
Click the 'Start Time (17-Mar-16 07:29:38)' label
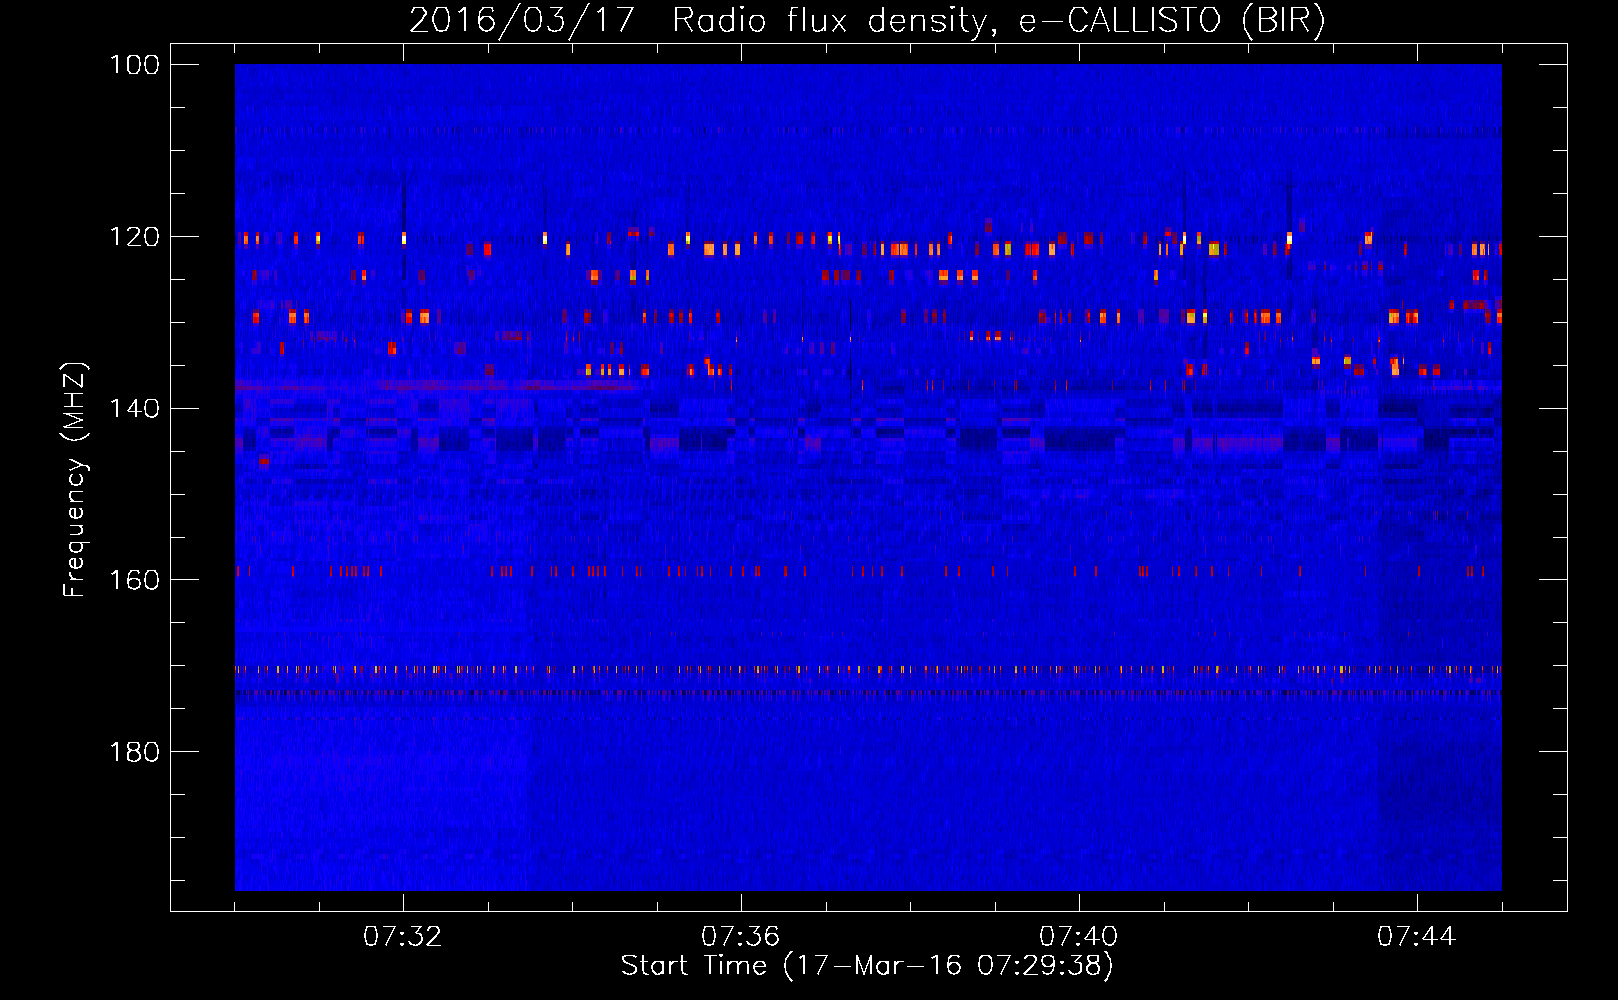(x=867, y=966)
